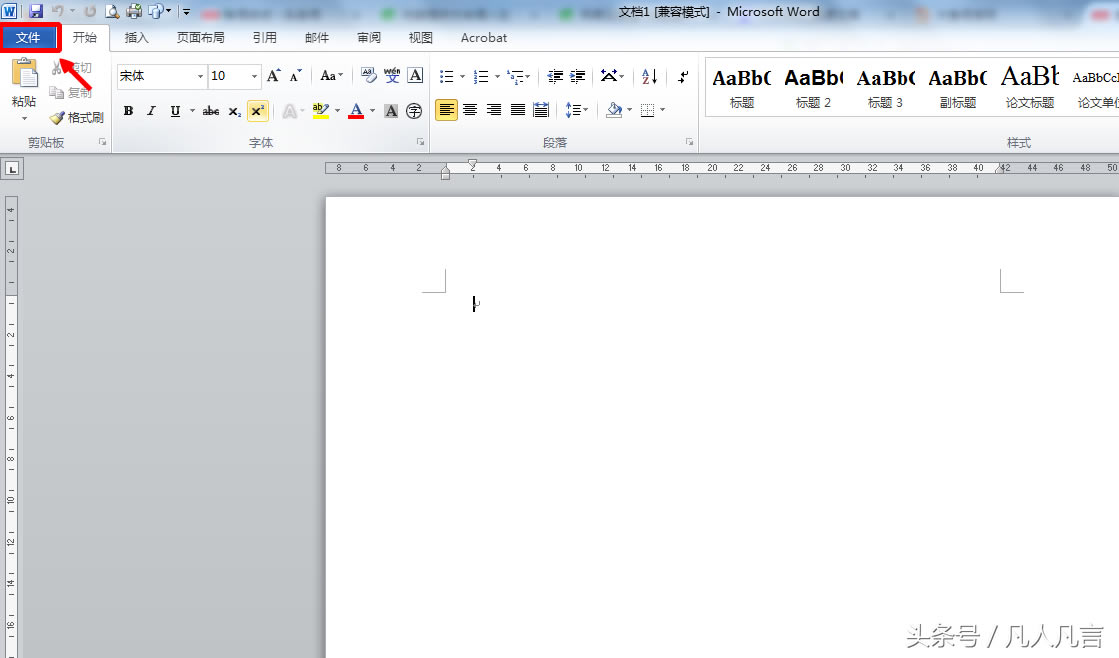Viewport: 1119px width, 658px height.
Task: Open the Distributed alignment icon
Action: 541,110
